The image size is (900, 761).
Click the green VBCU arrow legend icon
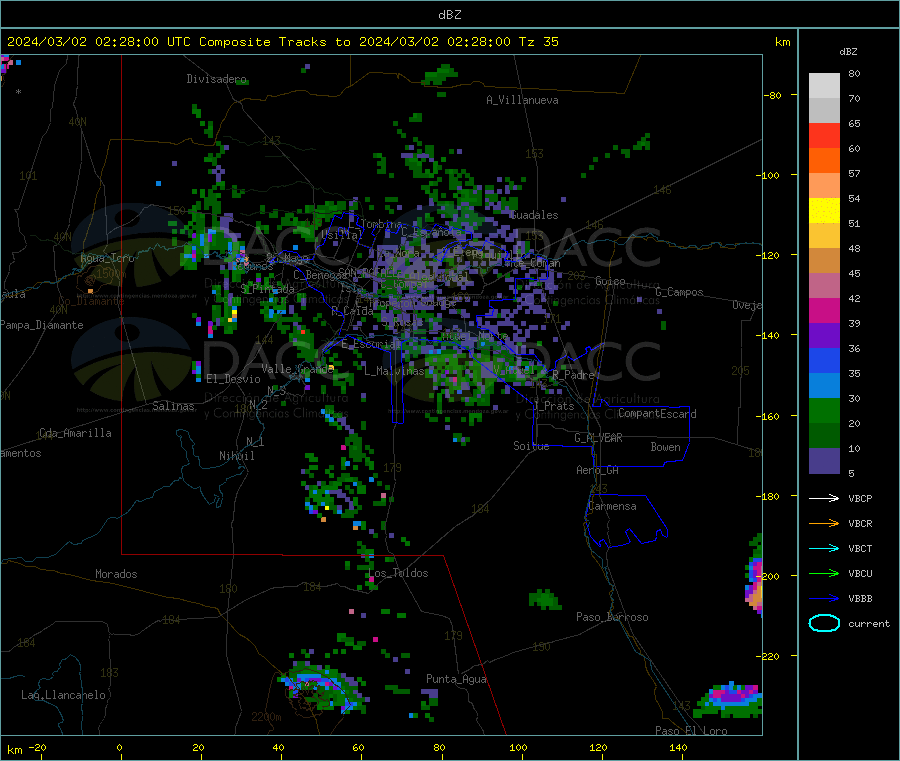click(824, 573)
